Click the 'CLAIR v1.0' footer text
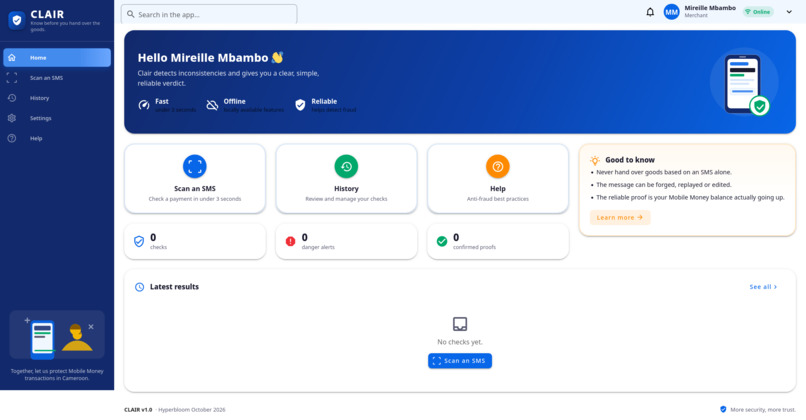 pyautogui.click(x=138, y=410)
